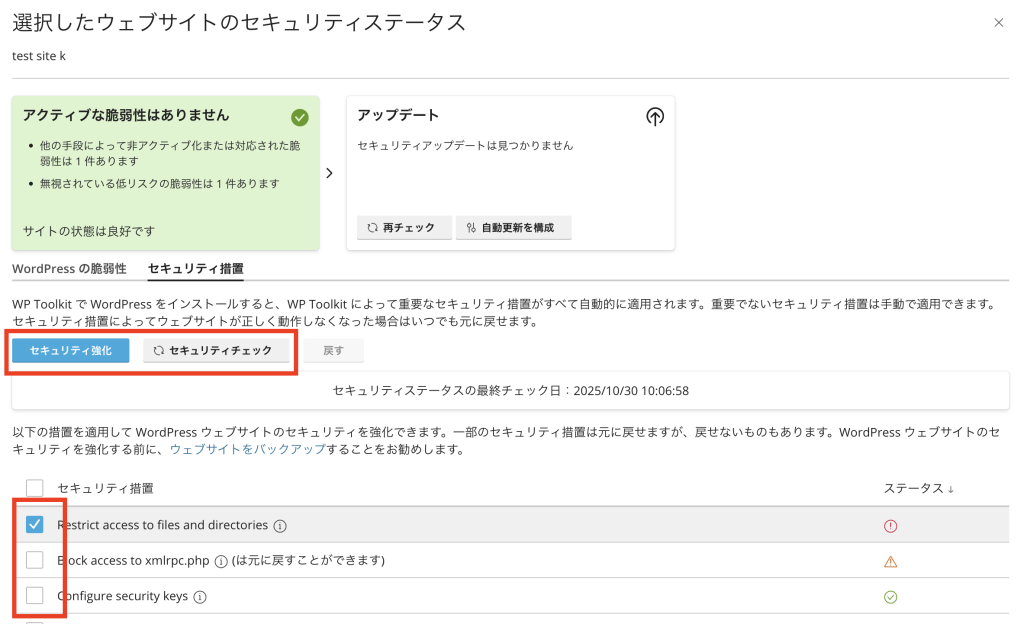The width and height of the screenshot is (1024, 624).
Task: Check the Configure security keys box
Action: tap(35, 596)
